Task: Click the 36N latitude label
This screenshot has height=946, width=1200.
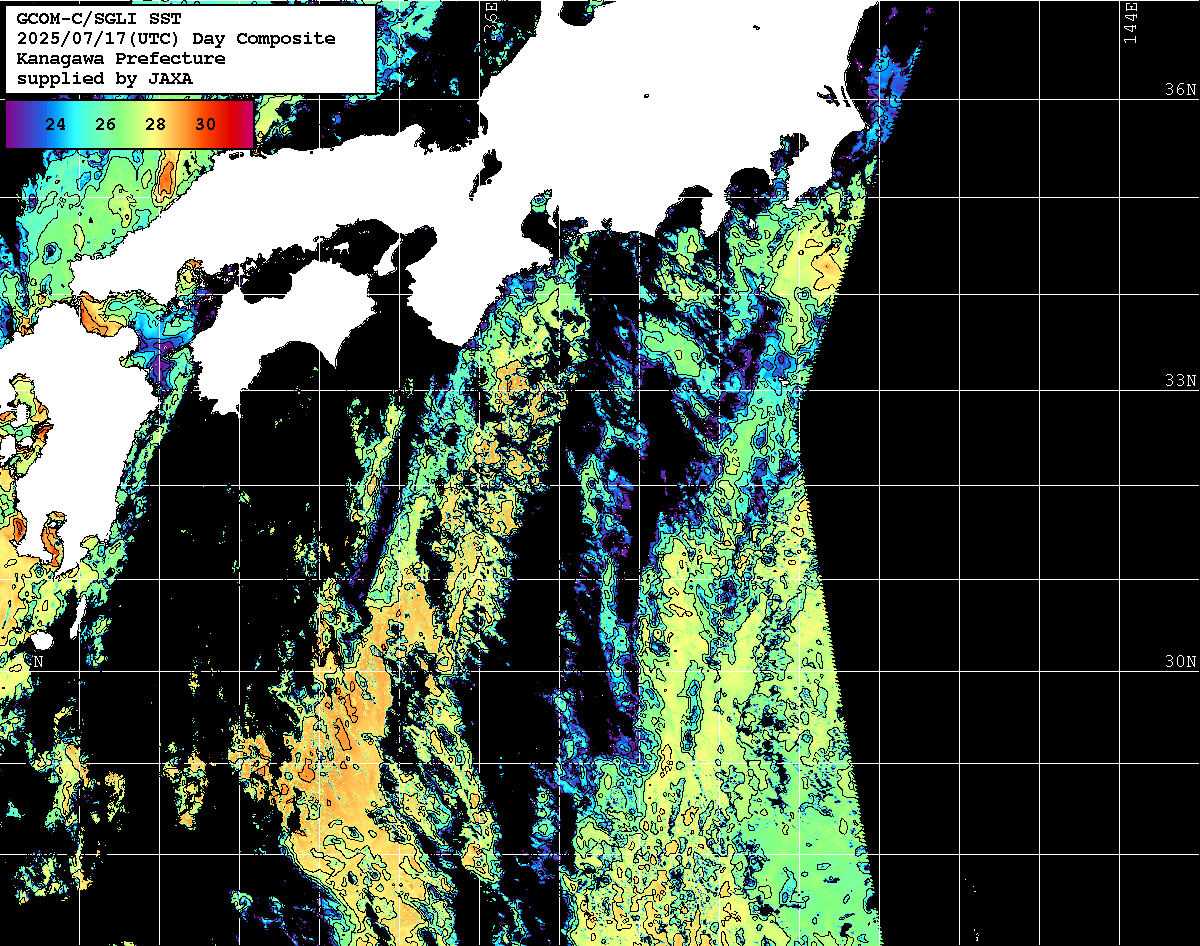Action: 1180,89
